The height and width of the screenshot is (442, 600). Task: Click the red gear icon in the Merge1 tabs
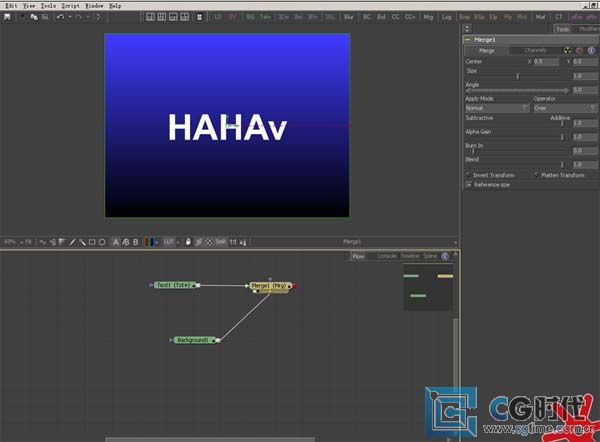[579, 51]
